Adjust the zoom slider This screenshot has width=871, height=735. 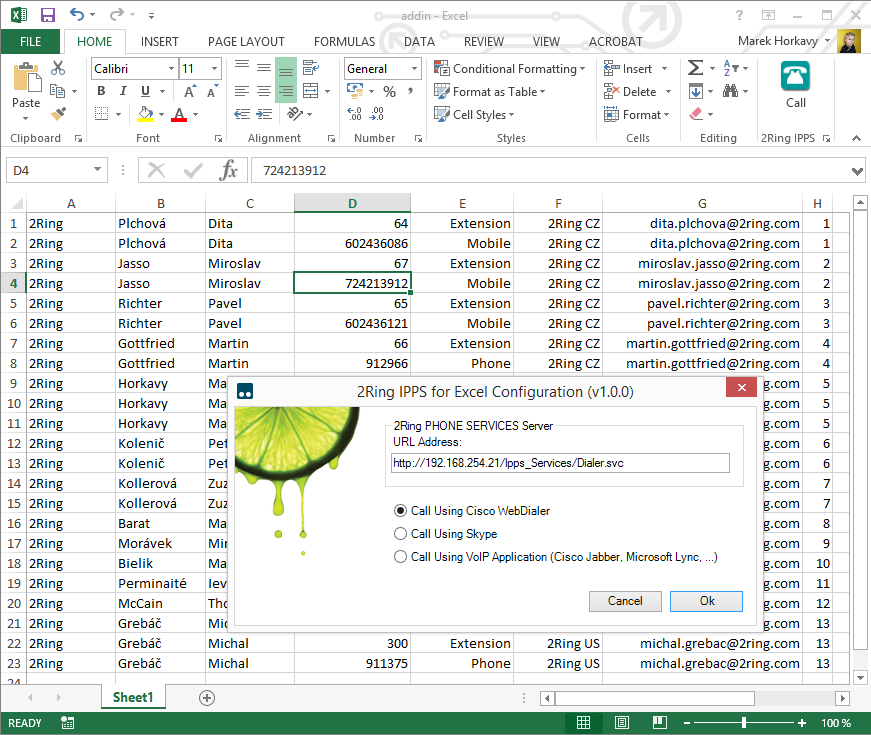tap(744, 722)
